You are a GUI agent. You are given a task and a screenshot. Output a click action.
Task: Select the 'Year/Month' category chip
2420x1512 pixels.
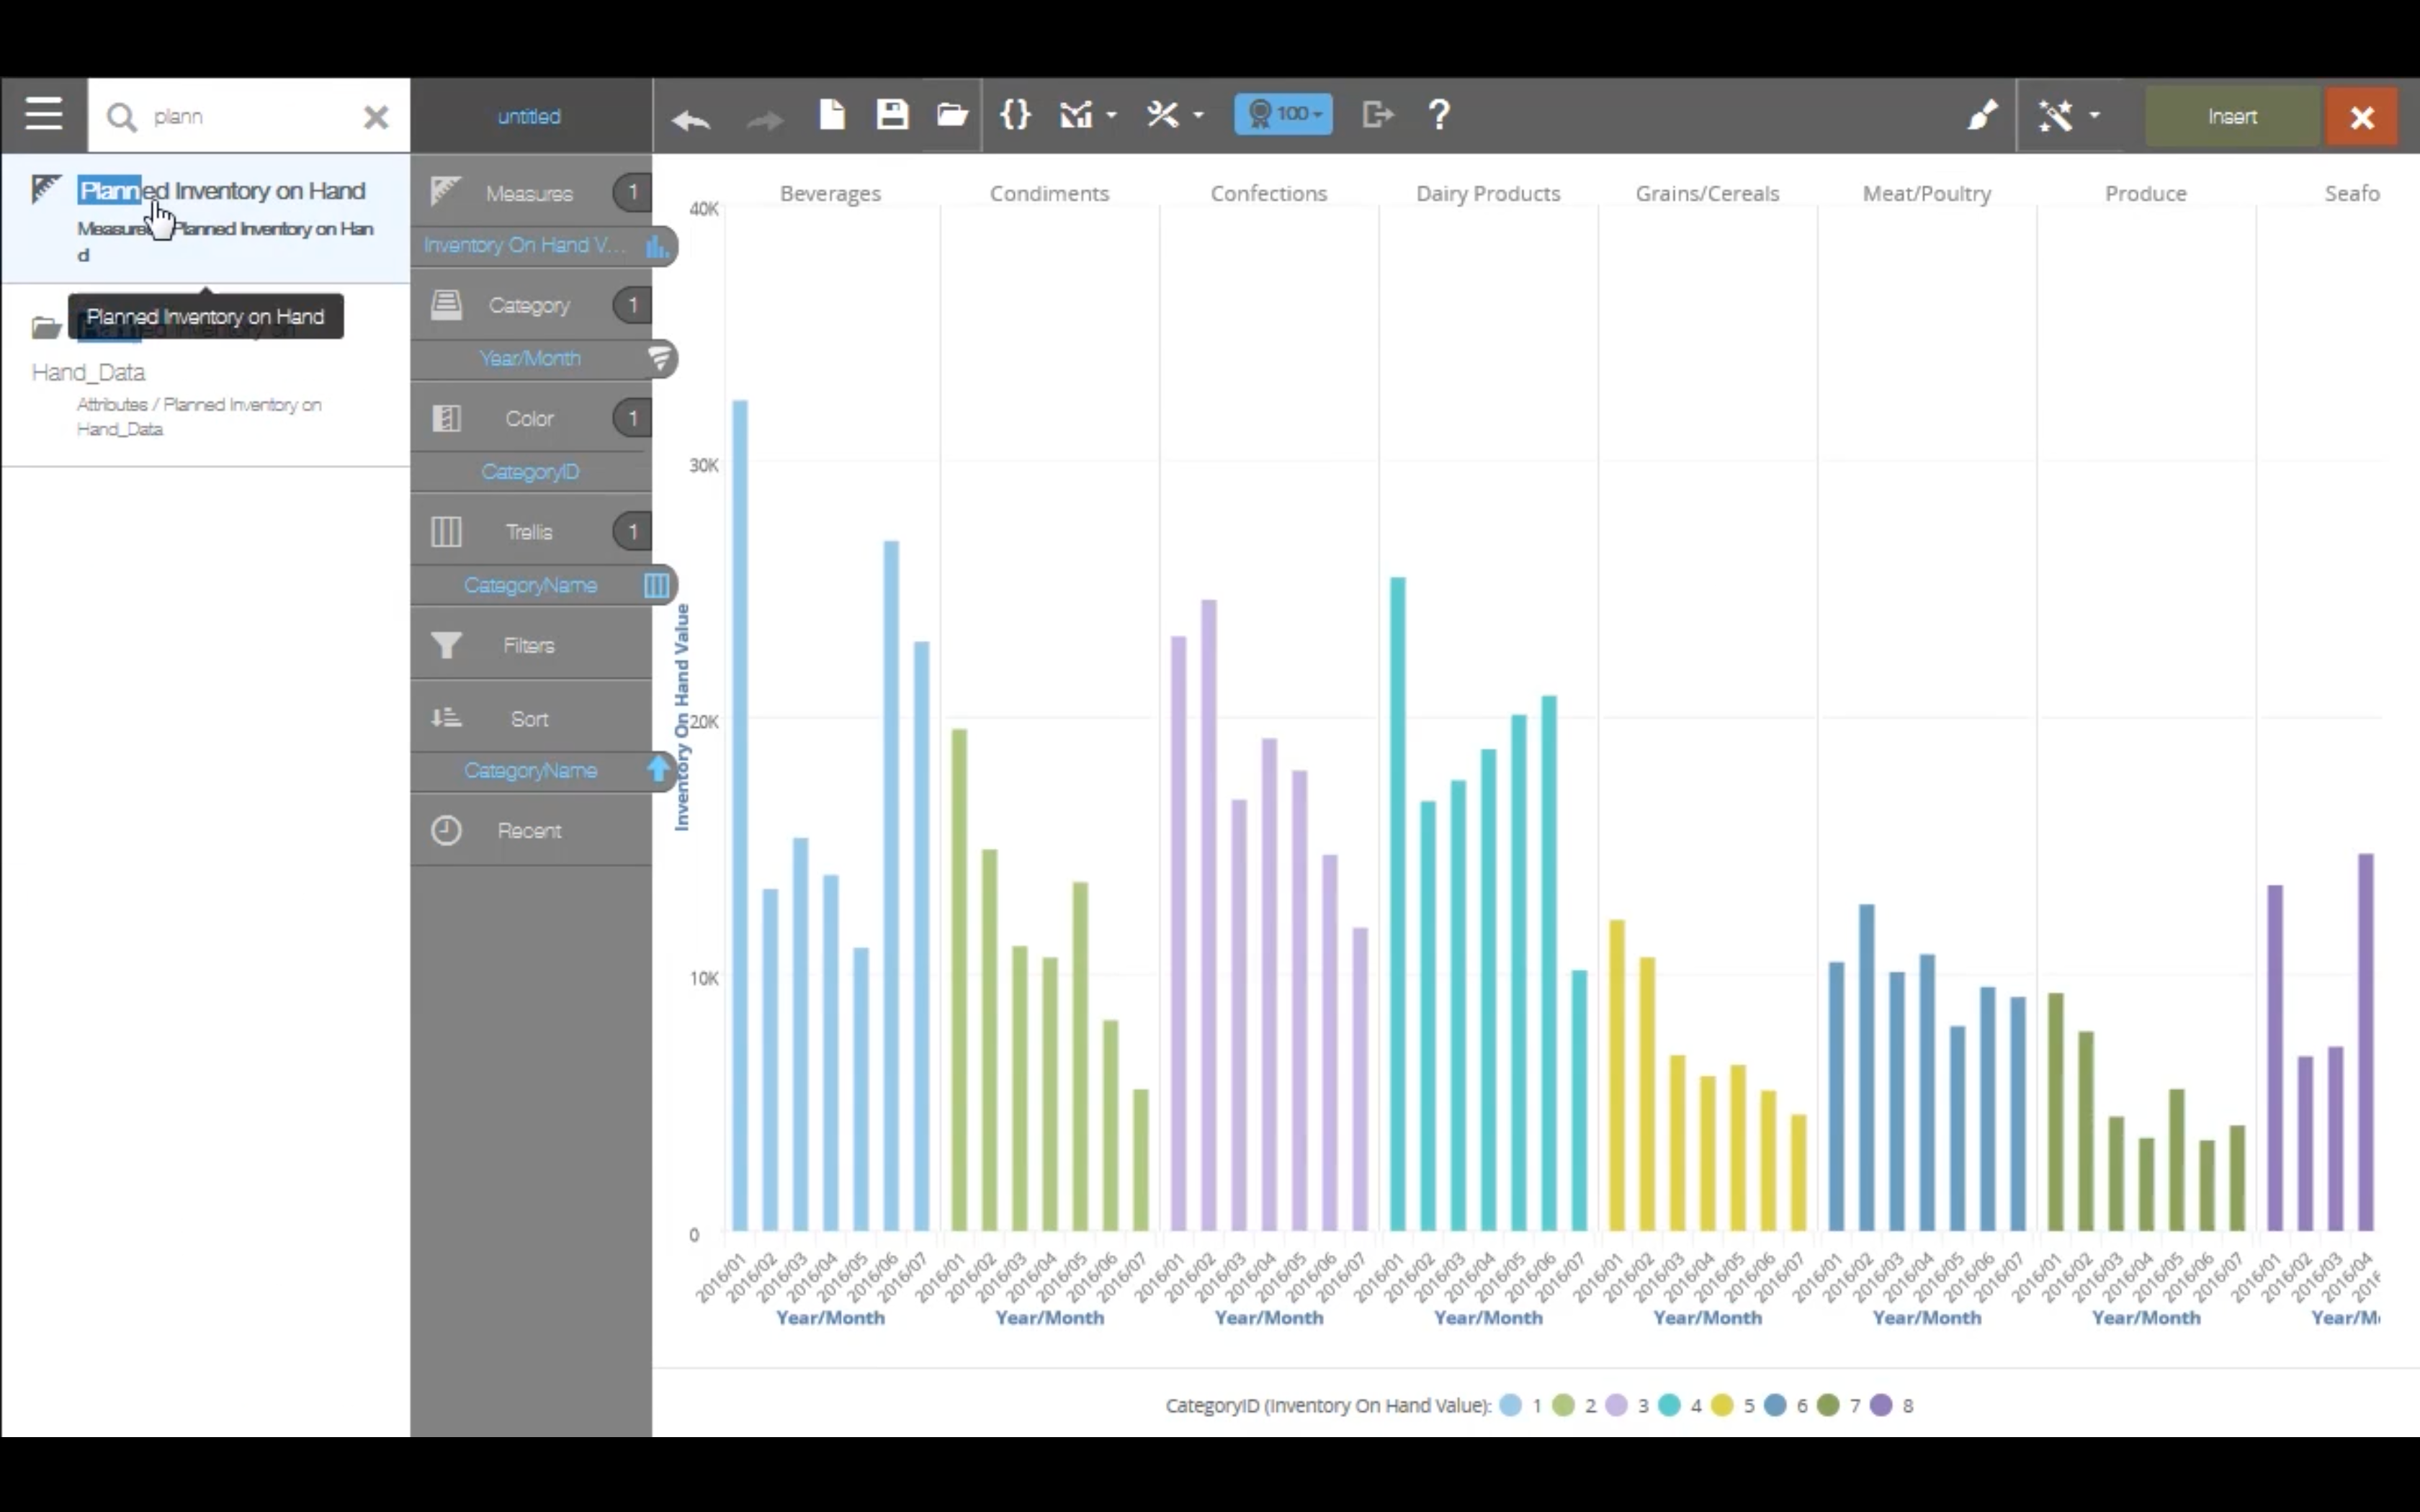click(x=529, y=358)
